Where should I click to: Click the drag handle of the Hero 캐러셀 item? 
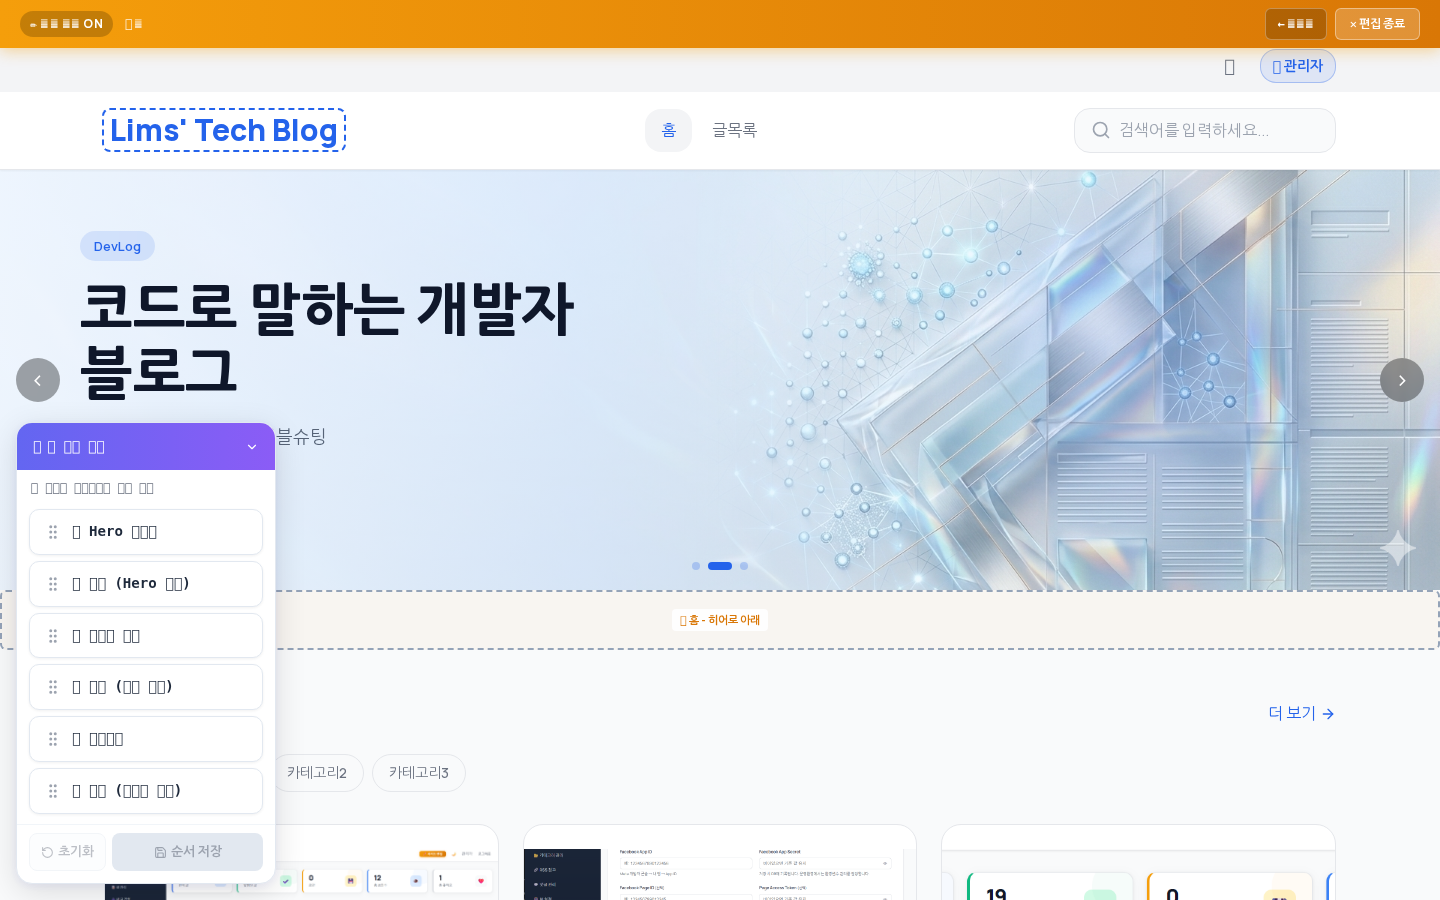point(53,532)
